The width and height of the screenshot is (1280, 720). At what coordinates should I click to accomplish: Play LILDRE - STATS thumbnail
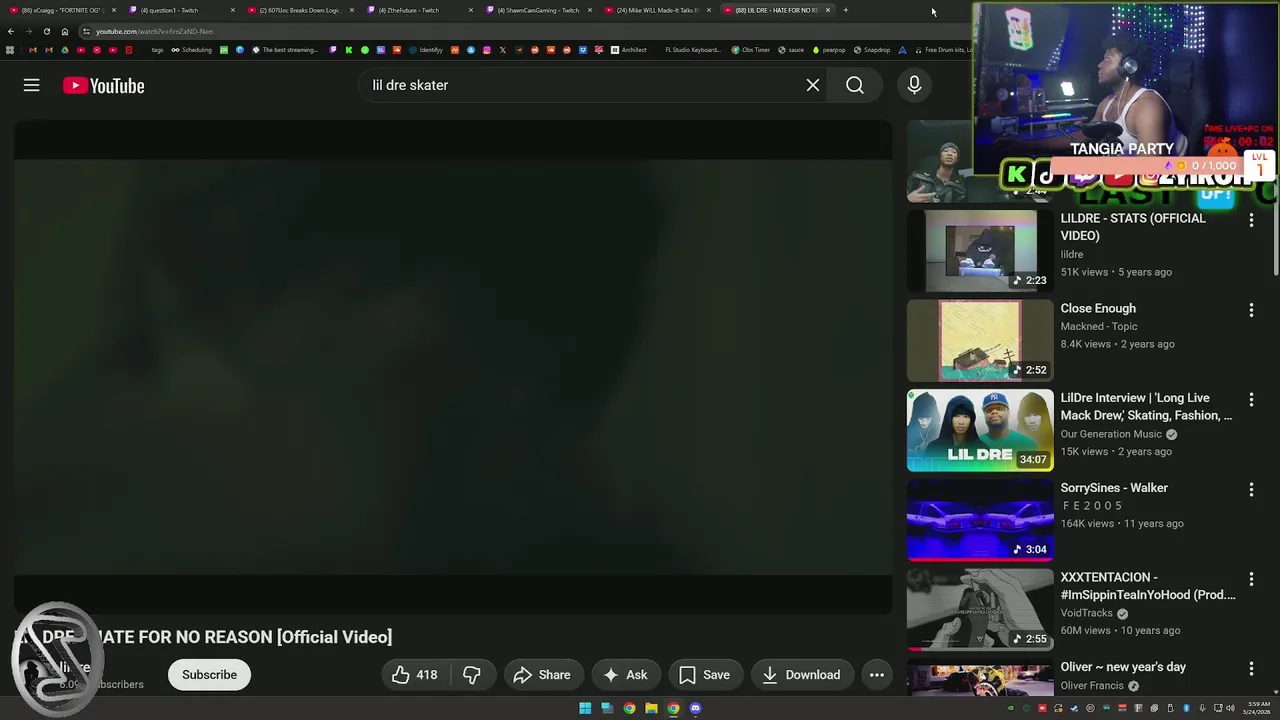[x=980, y=251]
